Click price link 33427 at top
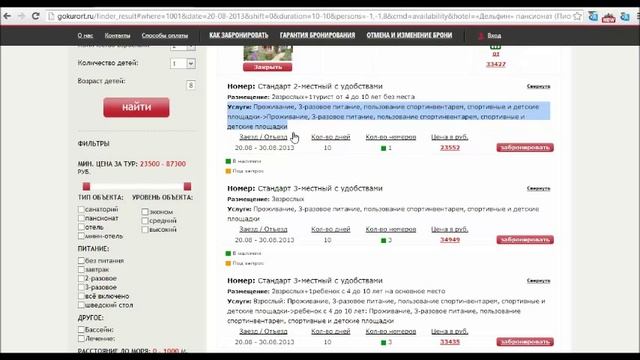 pos(496,64)
